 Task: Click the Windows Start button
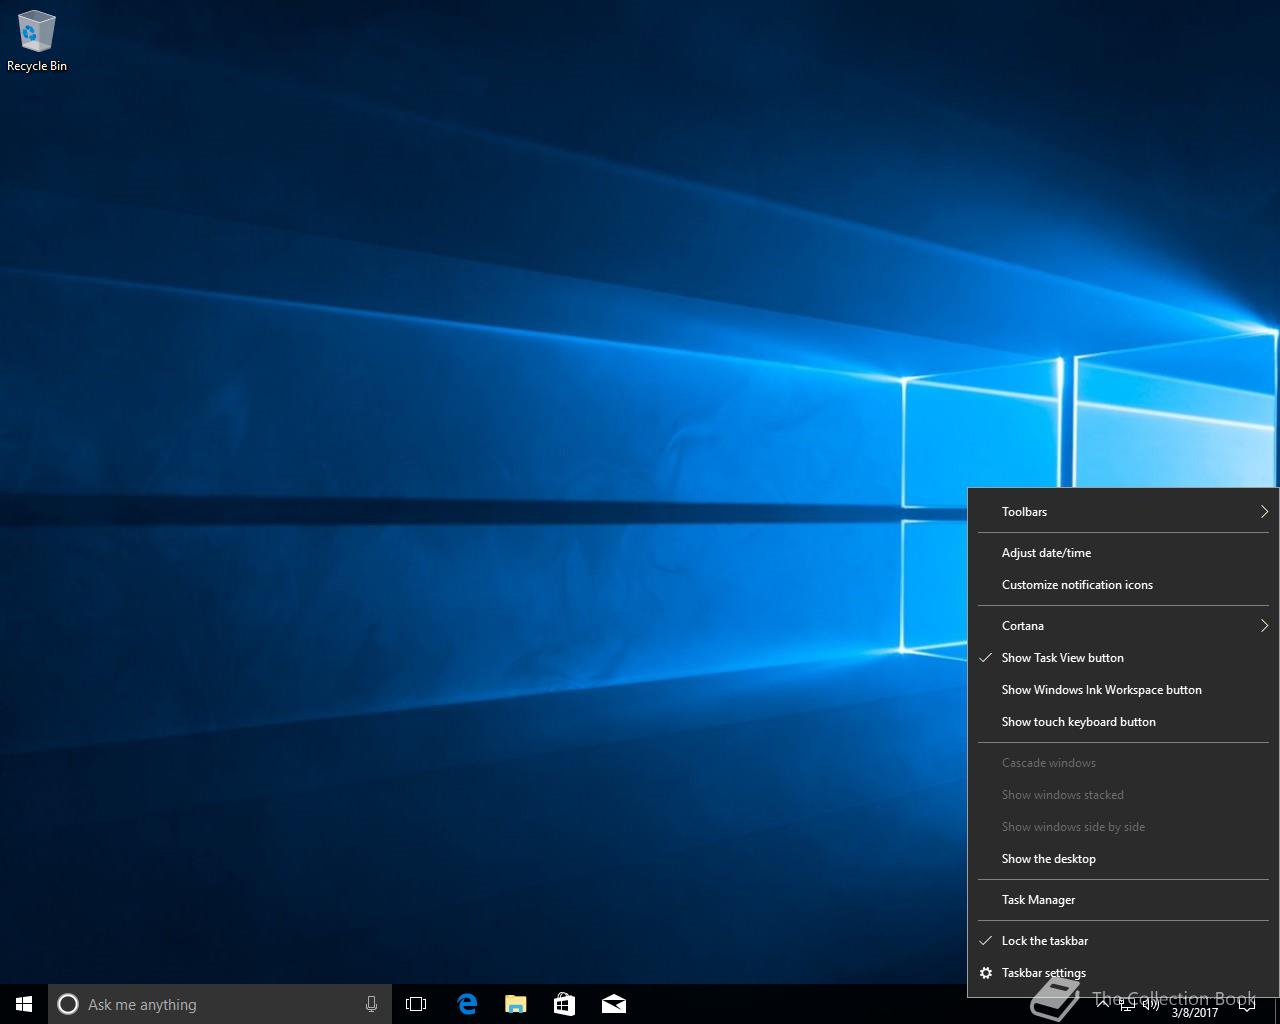(x=24, y=1004)
